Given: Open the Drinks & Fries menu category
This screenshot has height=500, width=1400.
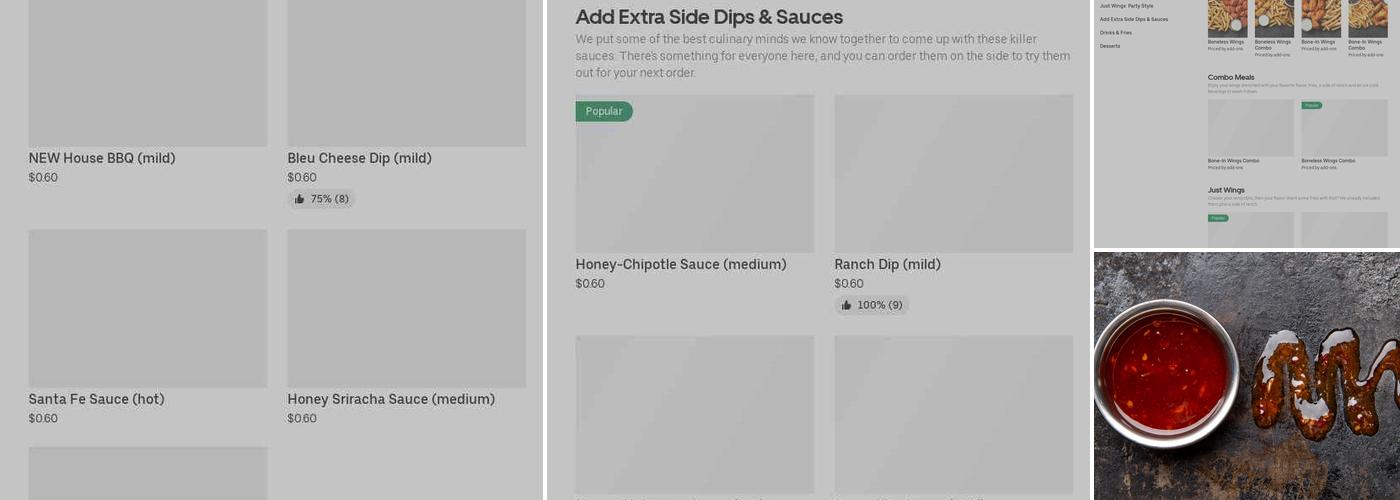Looking at the screenshot, I should point(1116,33).
